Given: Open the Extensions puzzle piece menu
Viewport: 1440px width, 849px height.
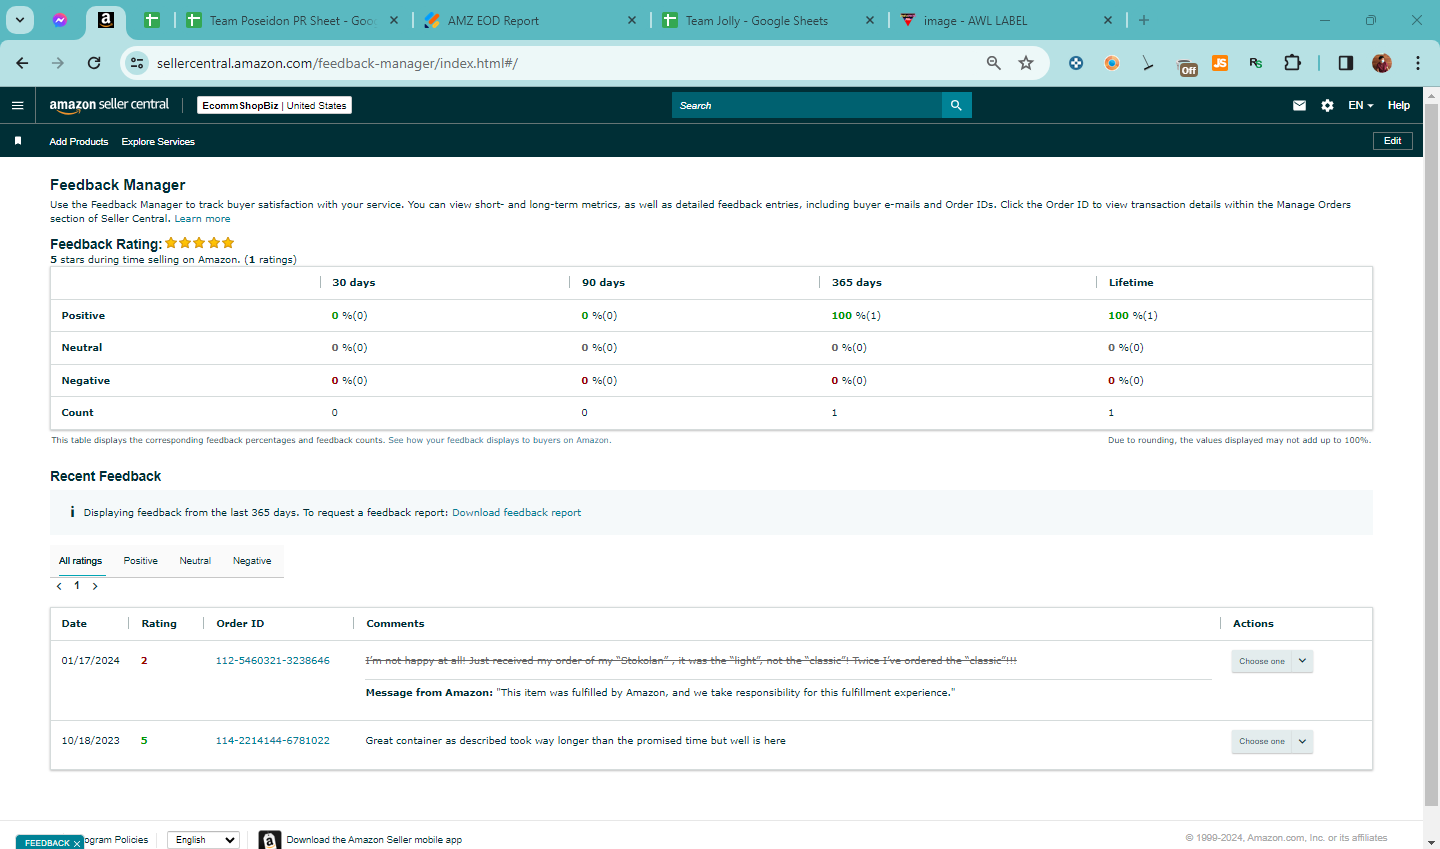Looking at the screenshot, I should pyautogui.click(x=1292, y=63).
